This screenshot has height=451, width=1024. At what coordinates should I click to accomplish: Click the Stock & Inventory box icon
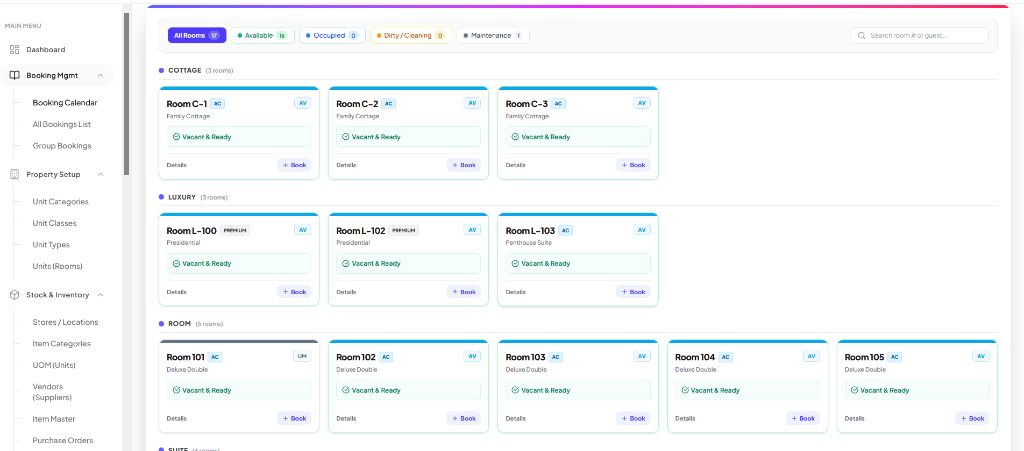pos(14,295)
